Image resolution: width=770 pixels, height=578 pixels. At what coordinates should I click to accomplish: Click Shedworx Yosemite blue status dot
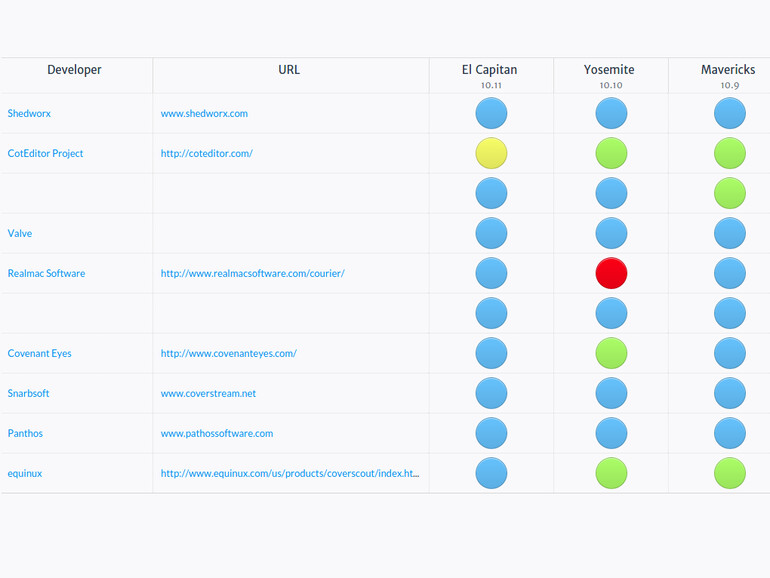[611, 113]
